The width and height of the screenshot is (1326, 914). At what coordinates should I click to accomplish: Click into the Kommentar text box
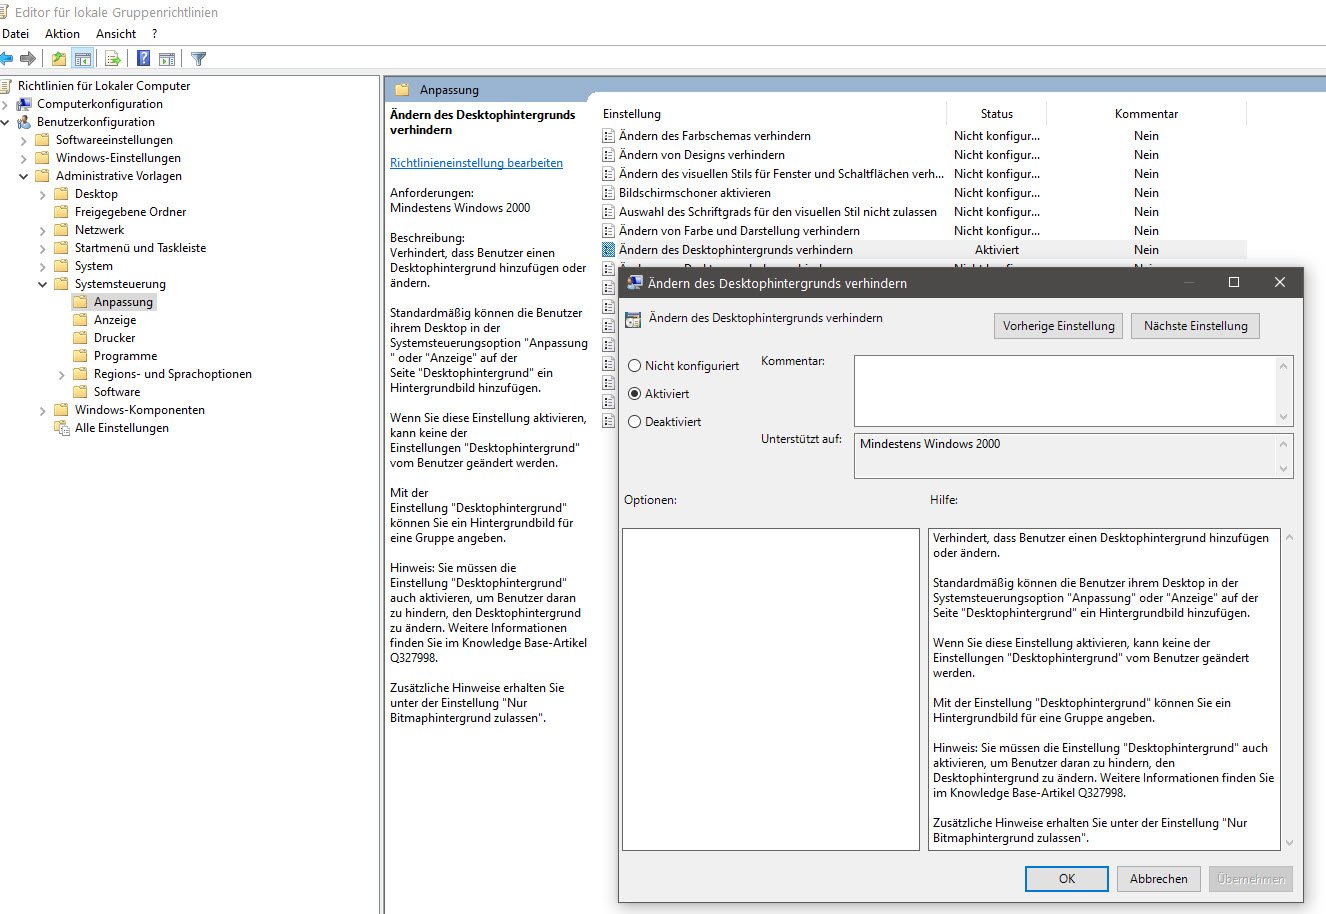(x=1065, y=391)
